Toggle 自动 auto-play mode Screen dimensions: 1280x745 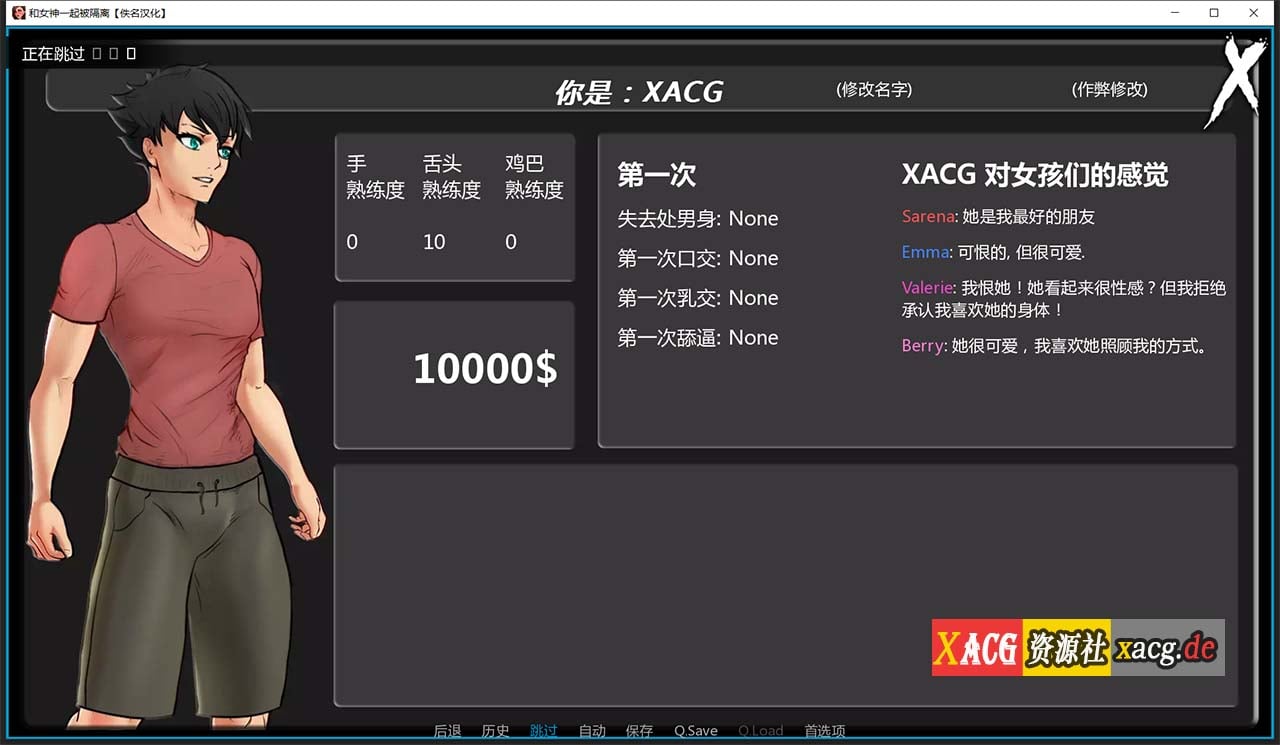592,731
